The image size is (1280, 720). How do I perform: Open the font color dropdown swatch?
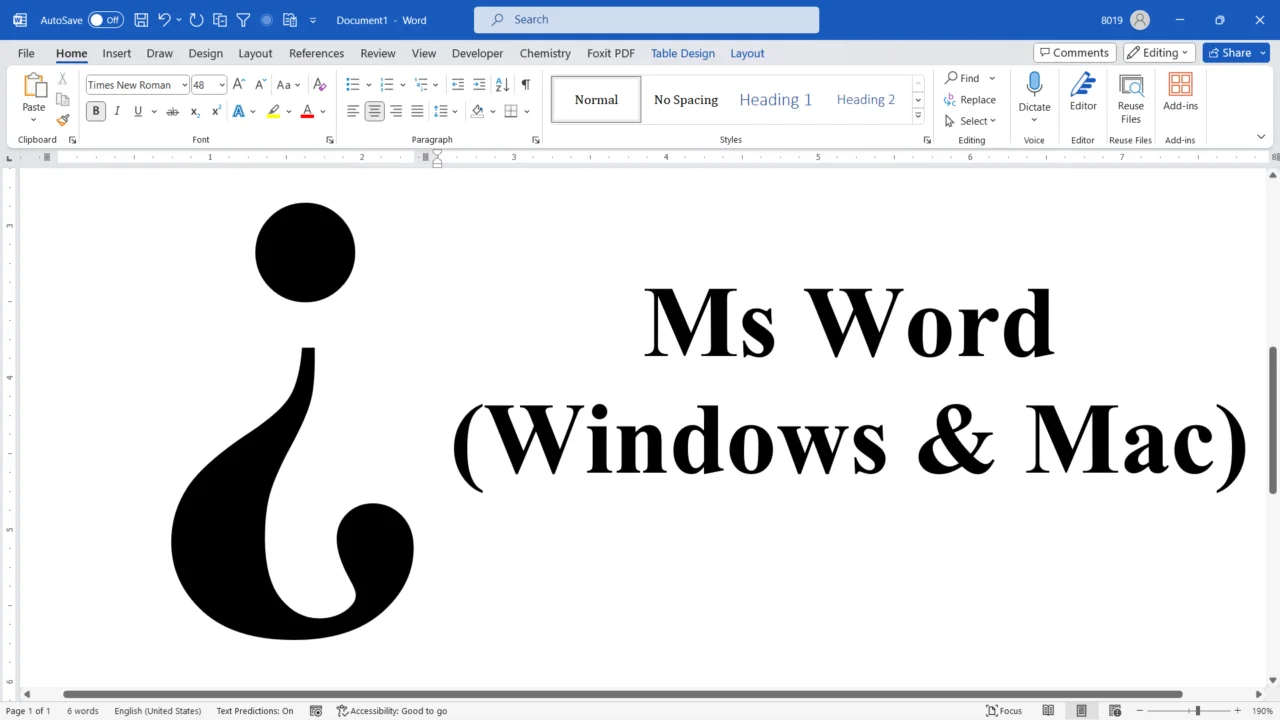point(321,111)
